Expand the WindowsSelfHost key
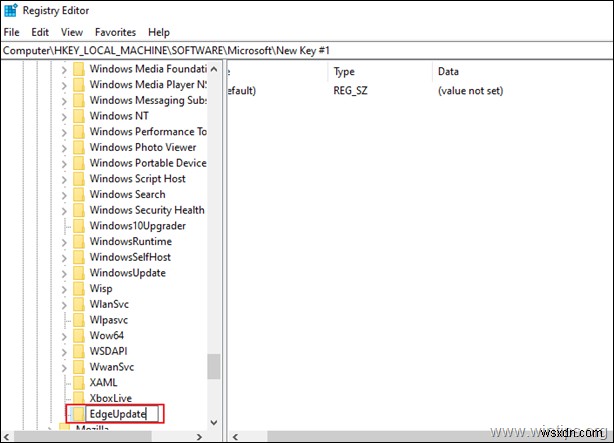This screenshot has width=614, height=443. click(64, 258)
